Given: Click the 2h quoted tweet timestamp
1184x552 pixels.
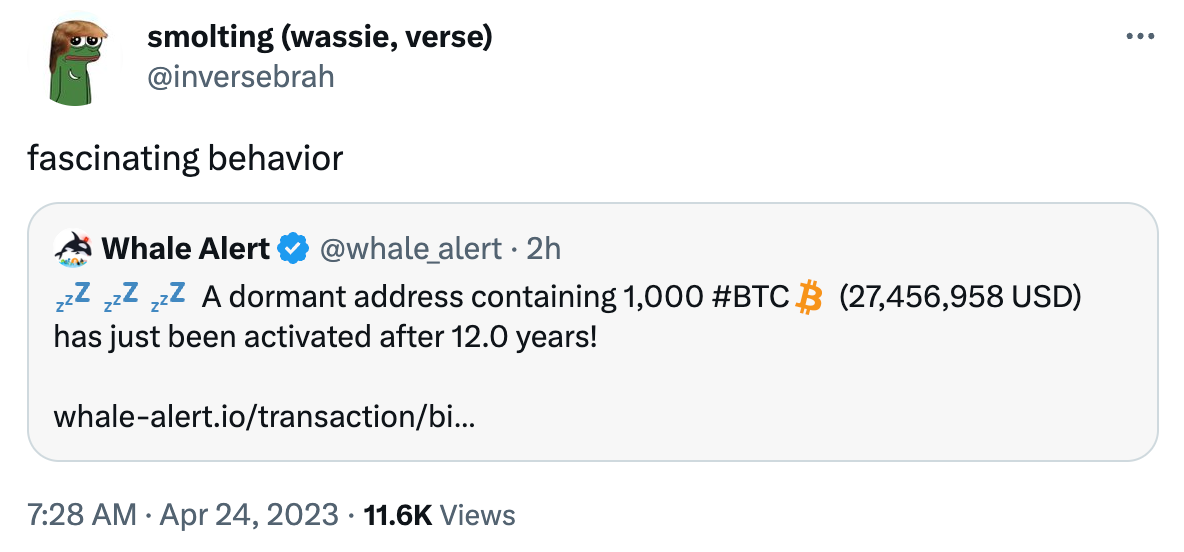Looking at the screenshot, I should [544, 248].
